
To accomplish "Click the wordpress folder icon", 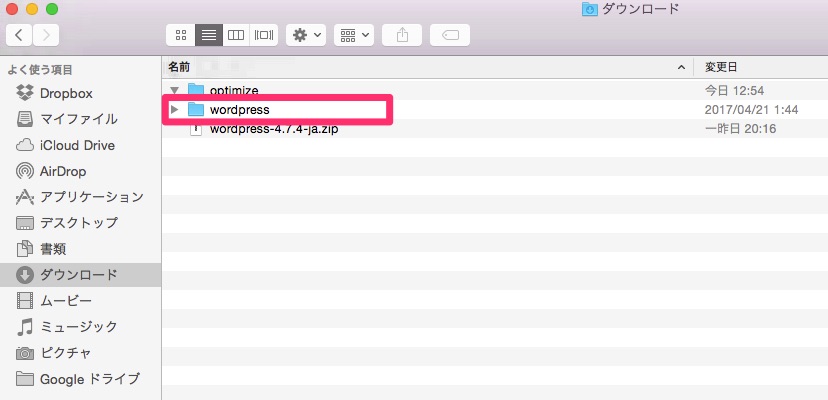I will click(196, 109).
